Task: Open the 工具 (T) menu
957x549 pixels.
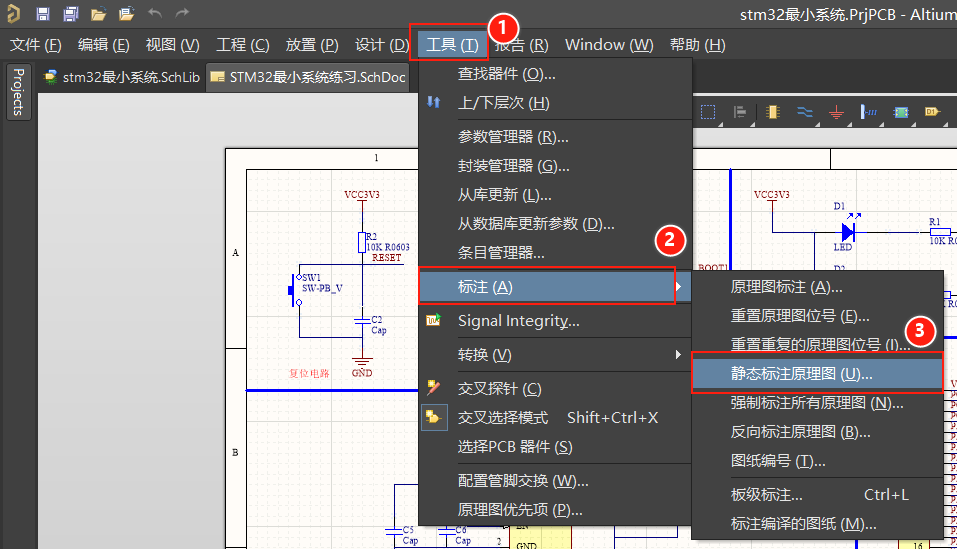Action: point(452,45)
